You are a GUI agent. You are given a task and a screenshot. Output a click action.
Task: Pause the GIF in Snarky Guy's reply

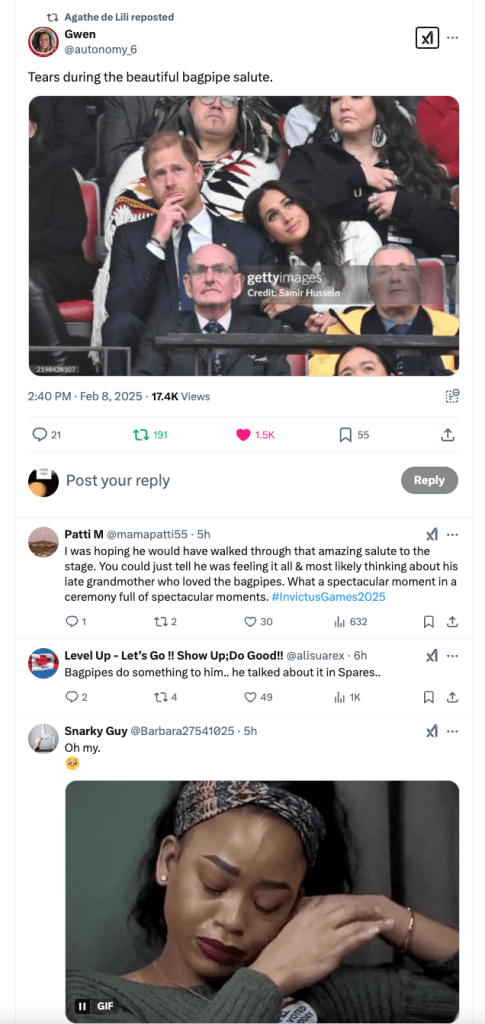[82, 1006]
